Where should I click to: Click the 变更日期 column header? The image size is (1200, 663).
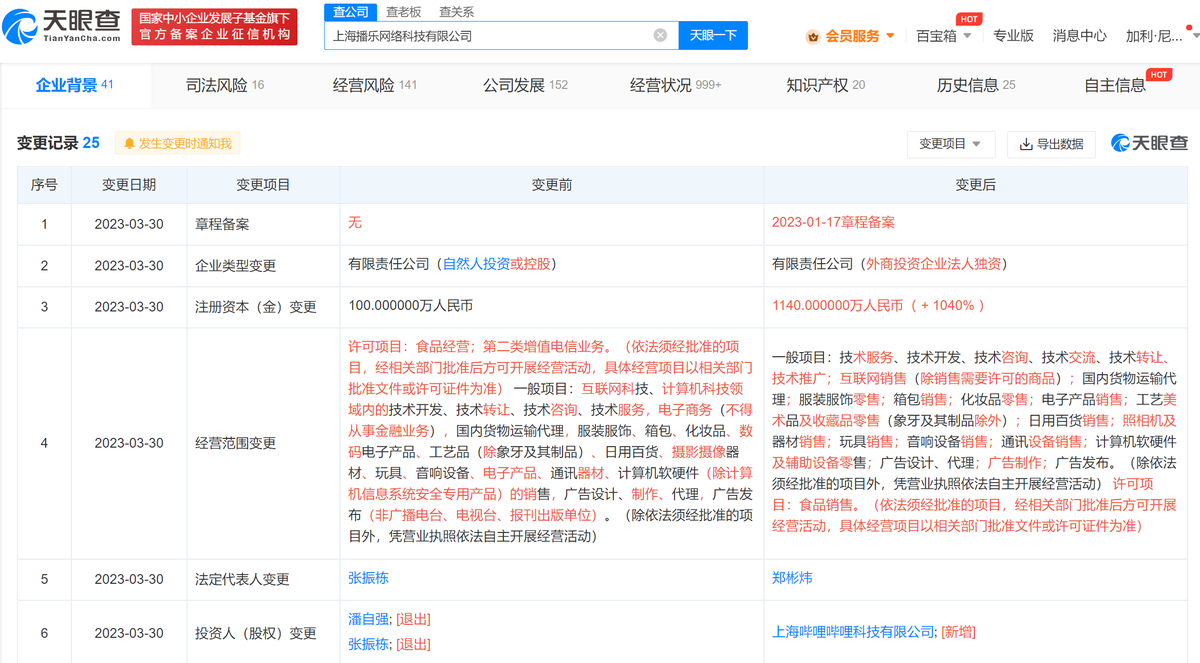pos(129,185)
